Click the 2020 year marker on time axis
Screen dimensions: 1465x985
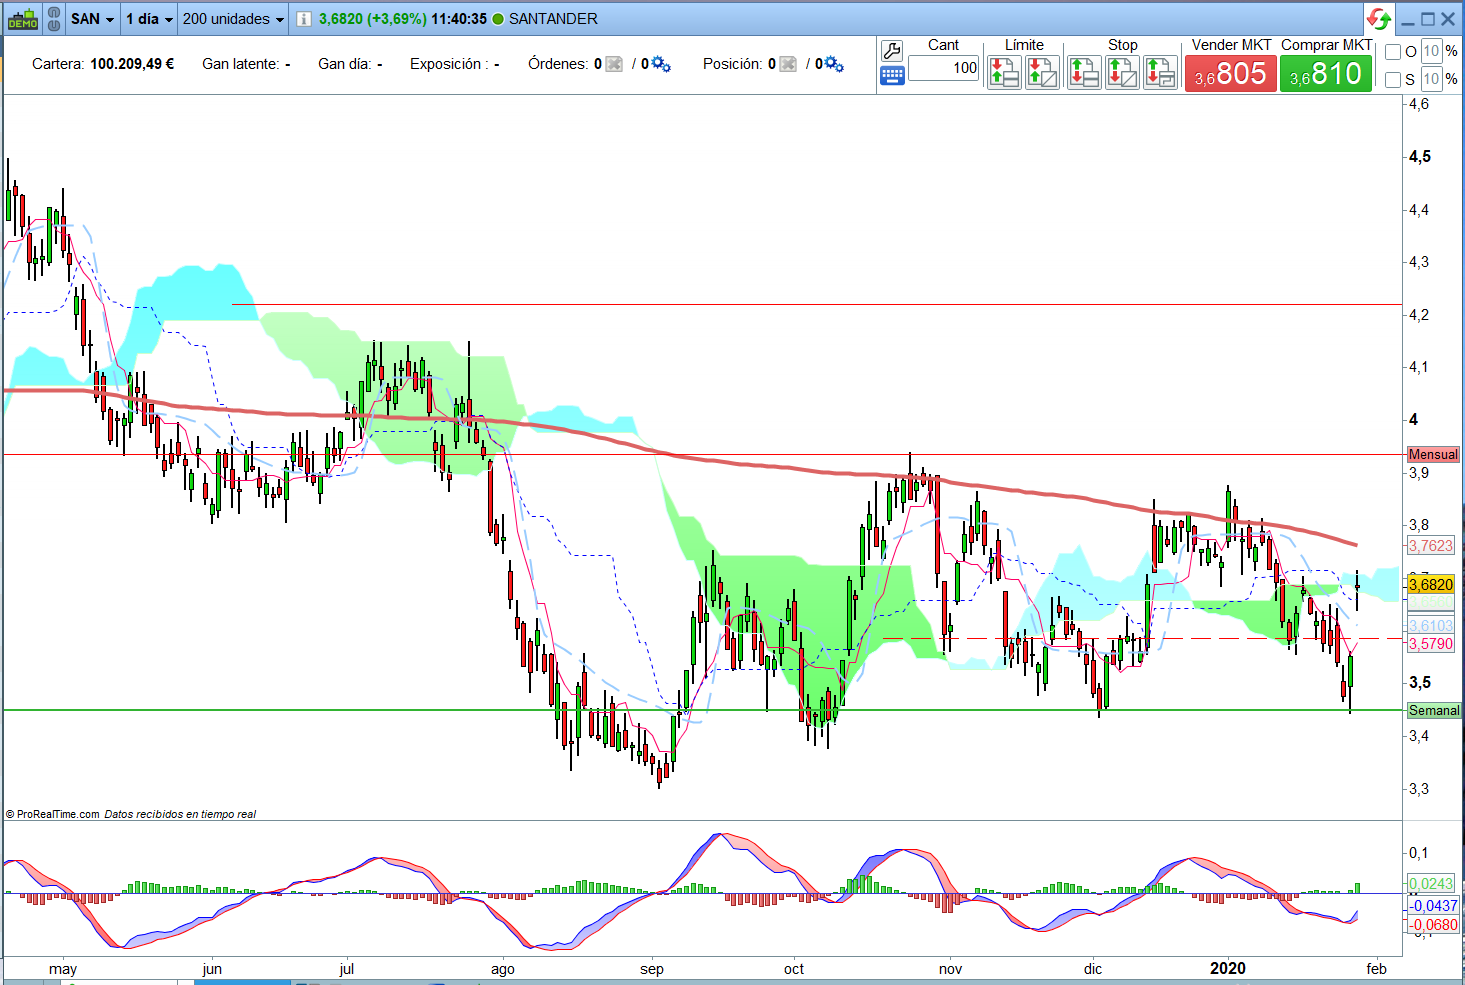coord(1228,968)
